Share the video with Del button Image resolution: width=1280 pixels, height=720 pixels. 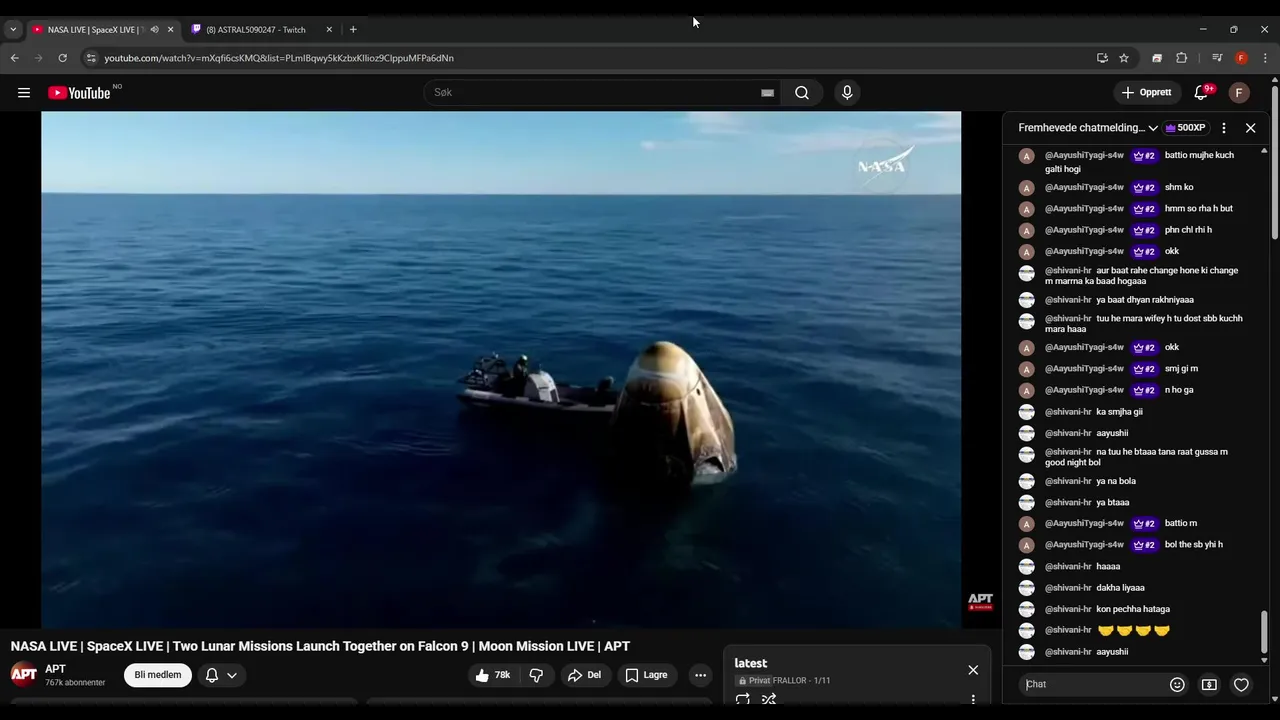click(585, 675)
